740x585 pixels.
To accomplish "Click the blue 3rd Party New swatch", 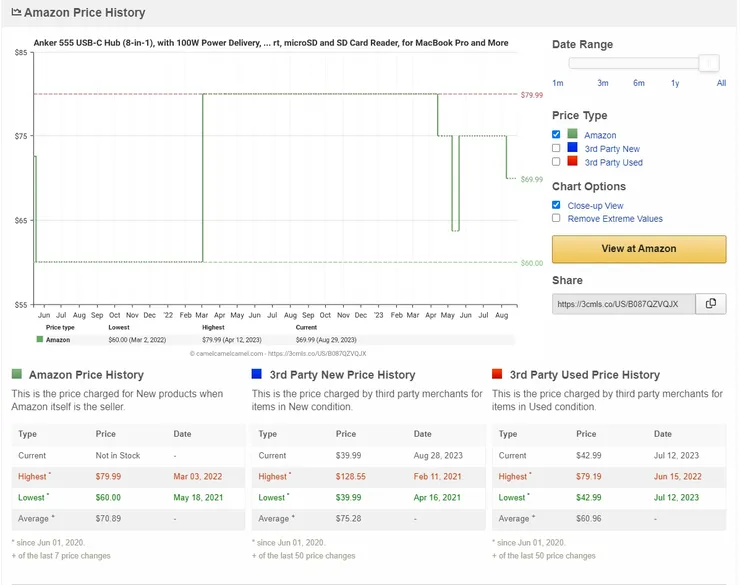I will pos(572,148).
